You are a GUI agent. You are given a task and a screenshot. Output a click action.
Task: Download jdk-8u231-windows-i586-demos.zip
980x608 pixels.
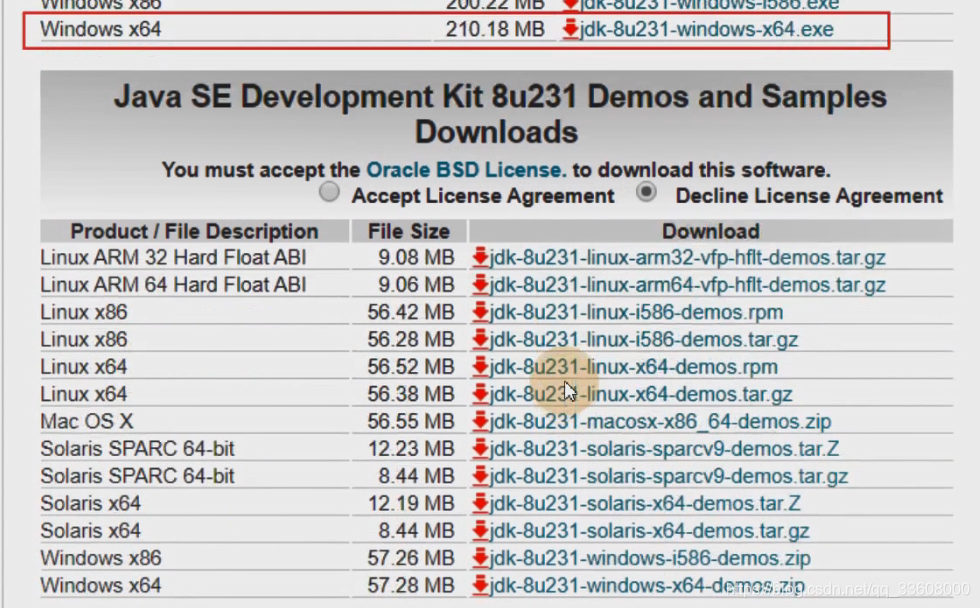(650, 557)
